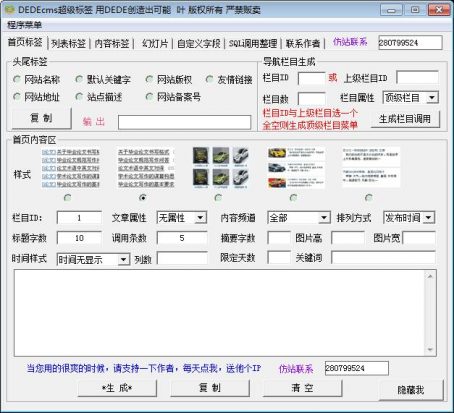Click inside the large output text area
454x413 pixels.
[219, 313]
